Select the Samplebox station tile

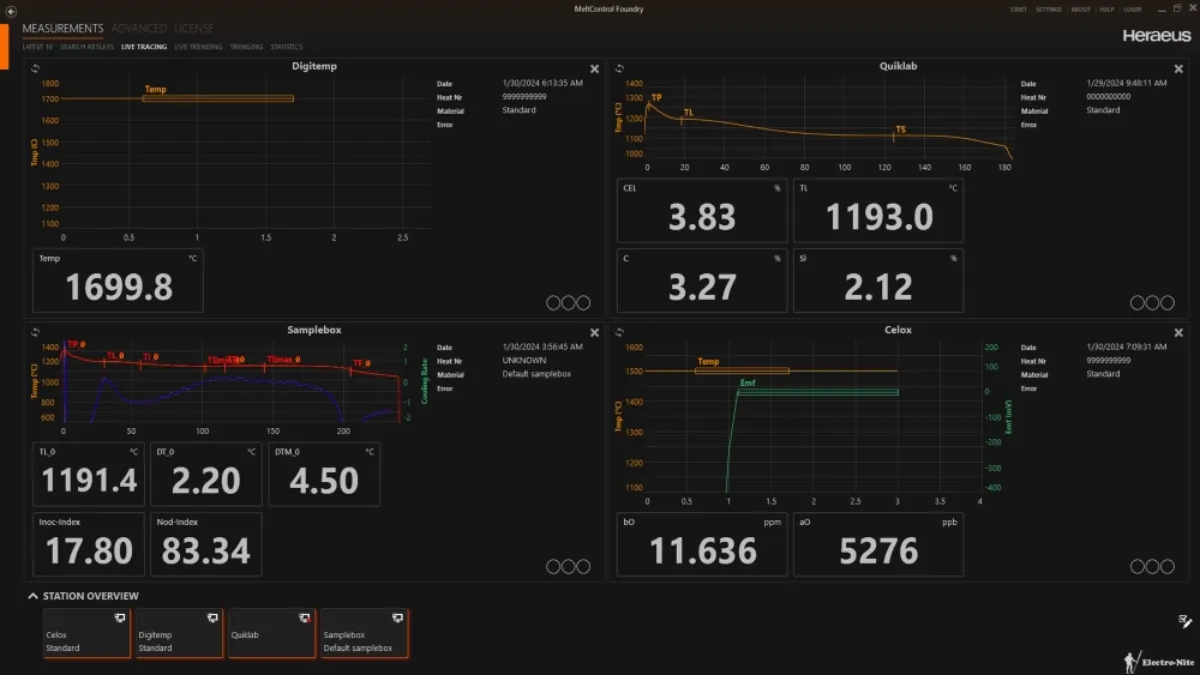tap(364, 634)
